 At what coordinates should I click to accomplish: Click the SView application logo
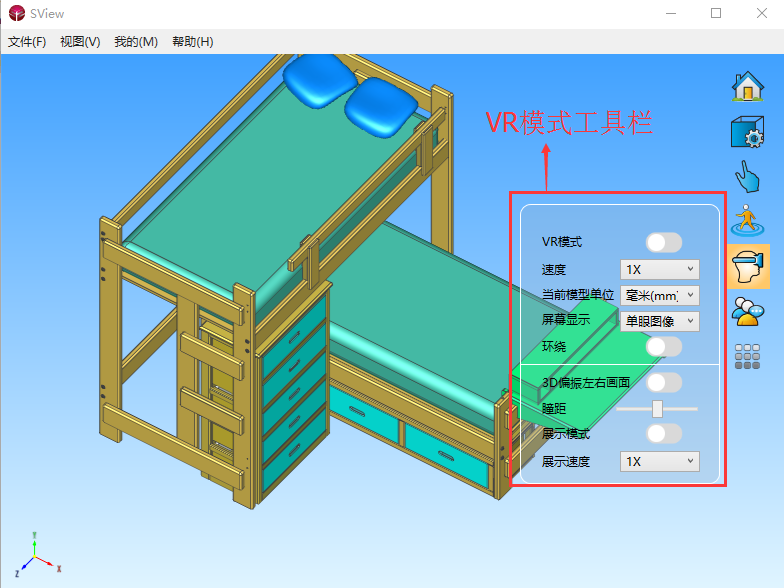pos(17,13)
